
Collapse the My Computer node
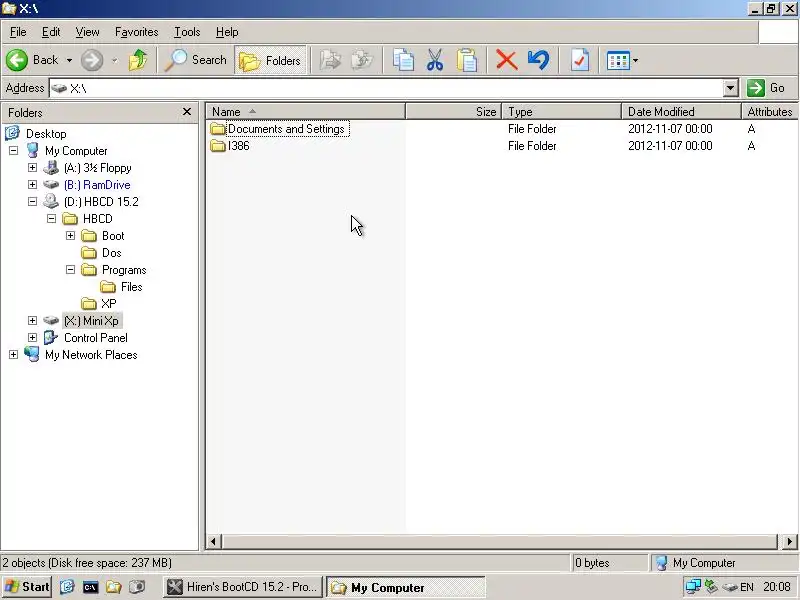point(14,151)
